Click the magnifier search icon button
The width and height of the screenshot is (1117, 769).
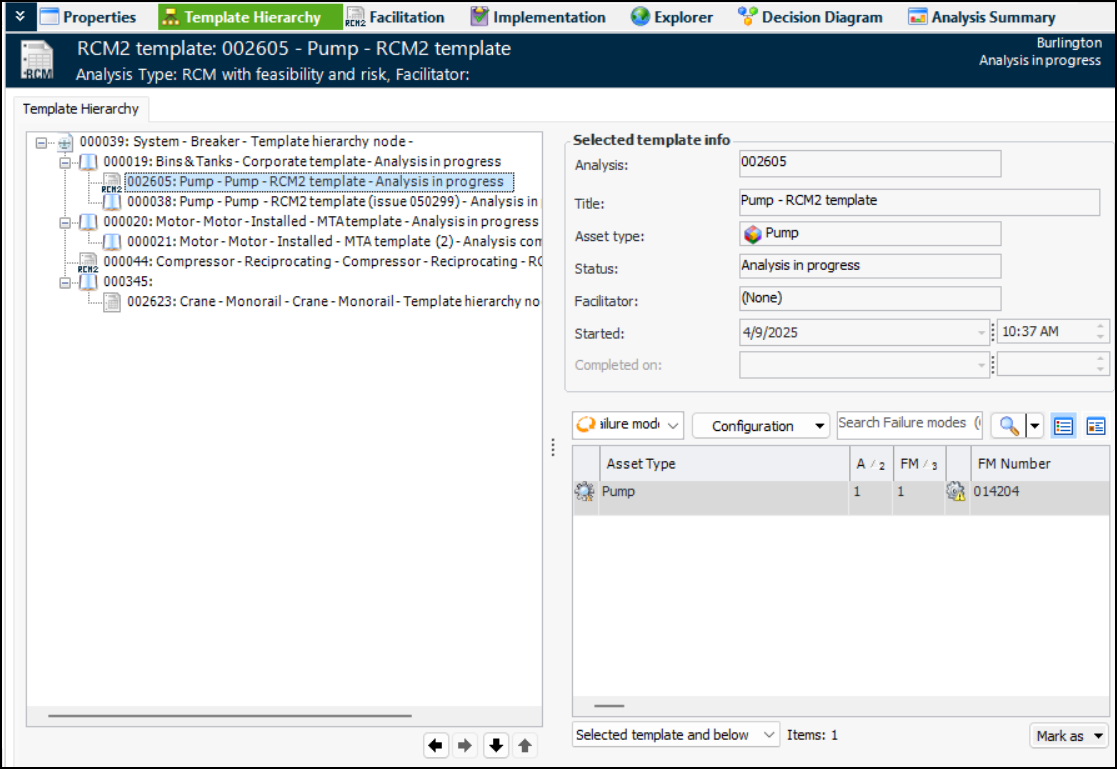(x=1009, y=426)
